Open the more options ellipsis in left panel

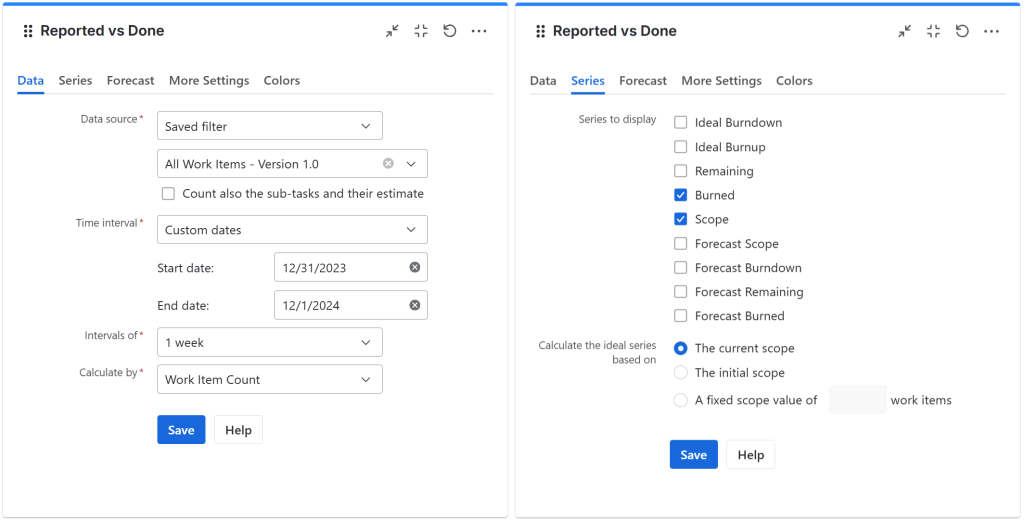tap(479, 31)
